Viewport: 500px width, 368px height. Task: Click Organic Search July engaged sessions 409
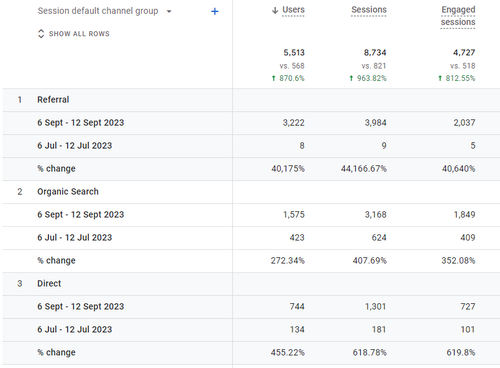(x=468, y=238)
